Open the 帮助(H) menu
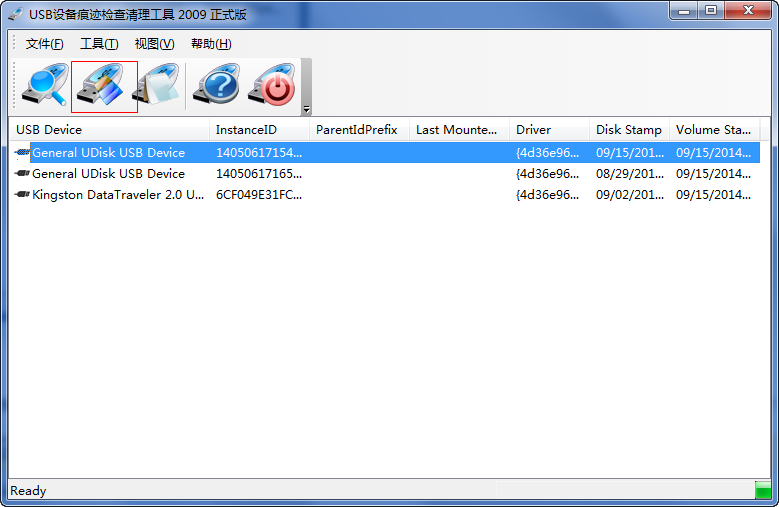 211,44
